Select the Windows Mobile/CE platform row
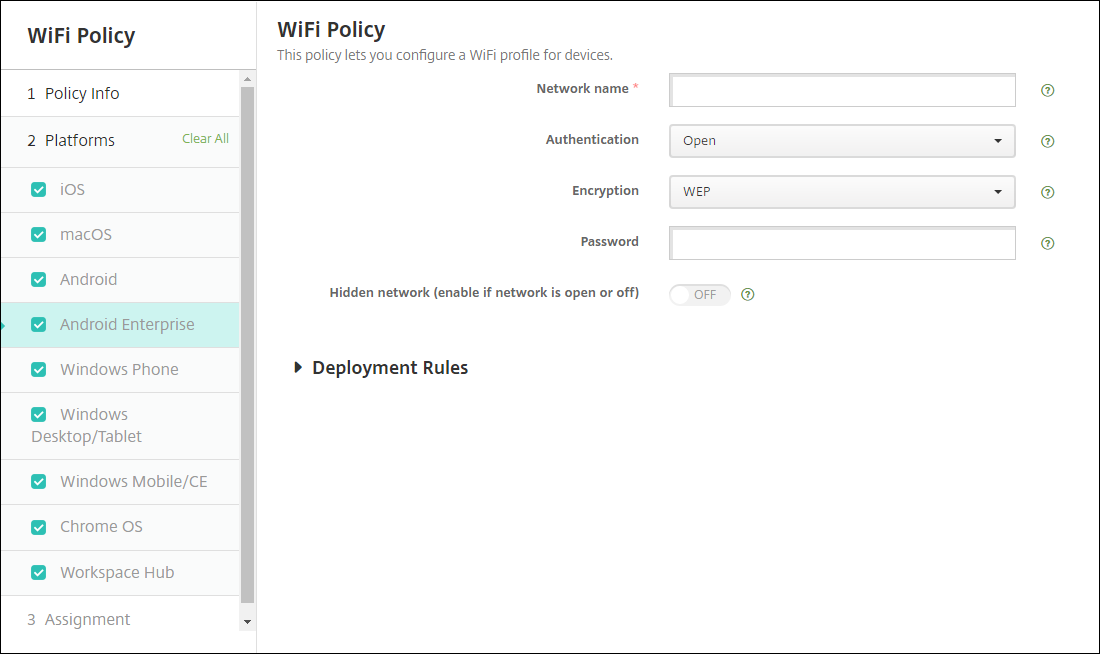The height and width of the screenshot is (654, 1100). point(120,482)
